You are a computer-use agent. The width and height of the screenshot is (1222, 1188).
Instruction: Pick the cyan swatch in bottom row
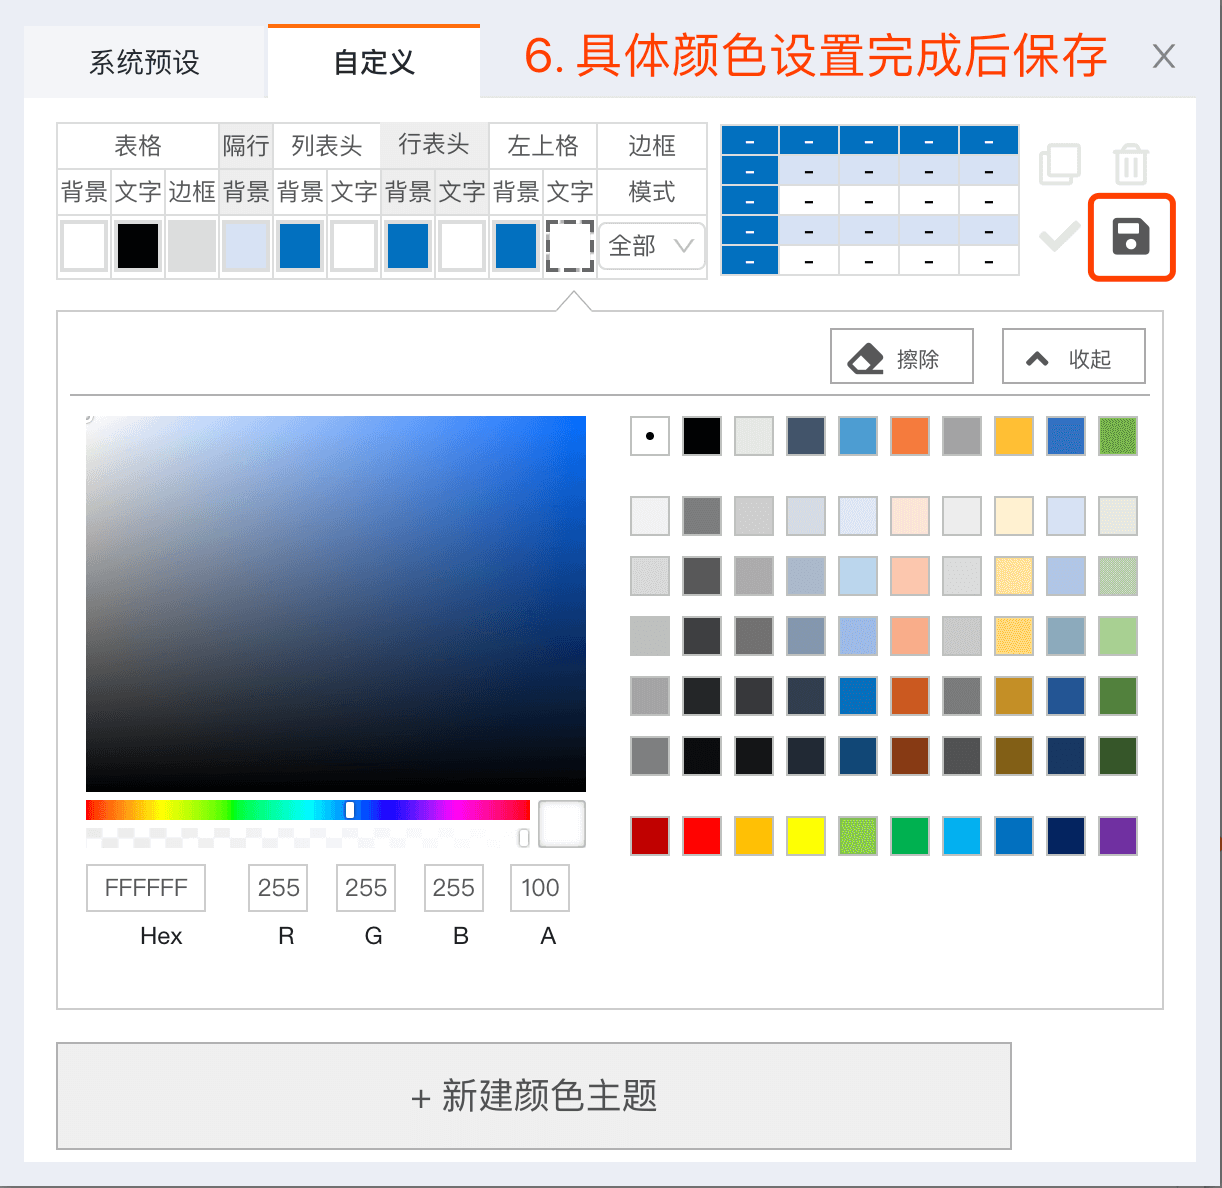coord(962,836)
